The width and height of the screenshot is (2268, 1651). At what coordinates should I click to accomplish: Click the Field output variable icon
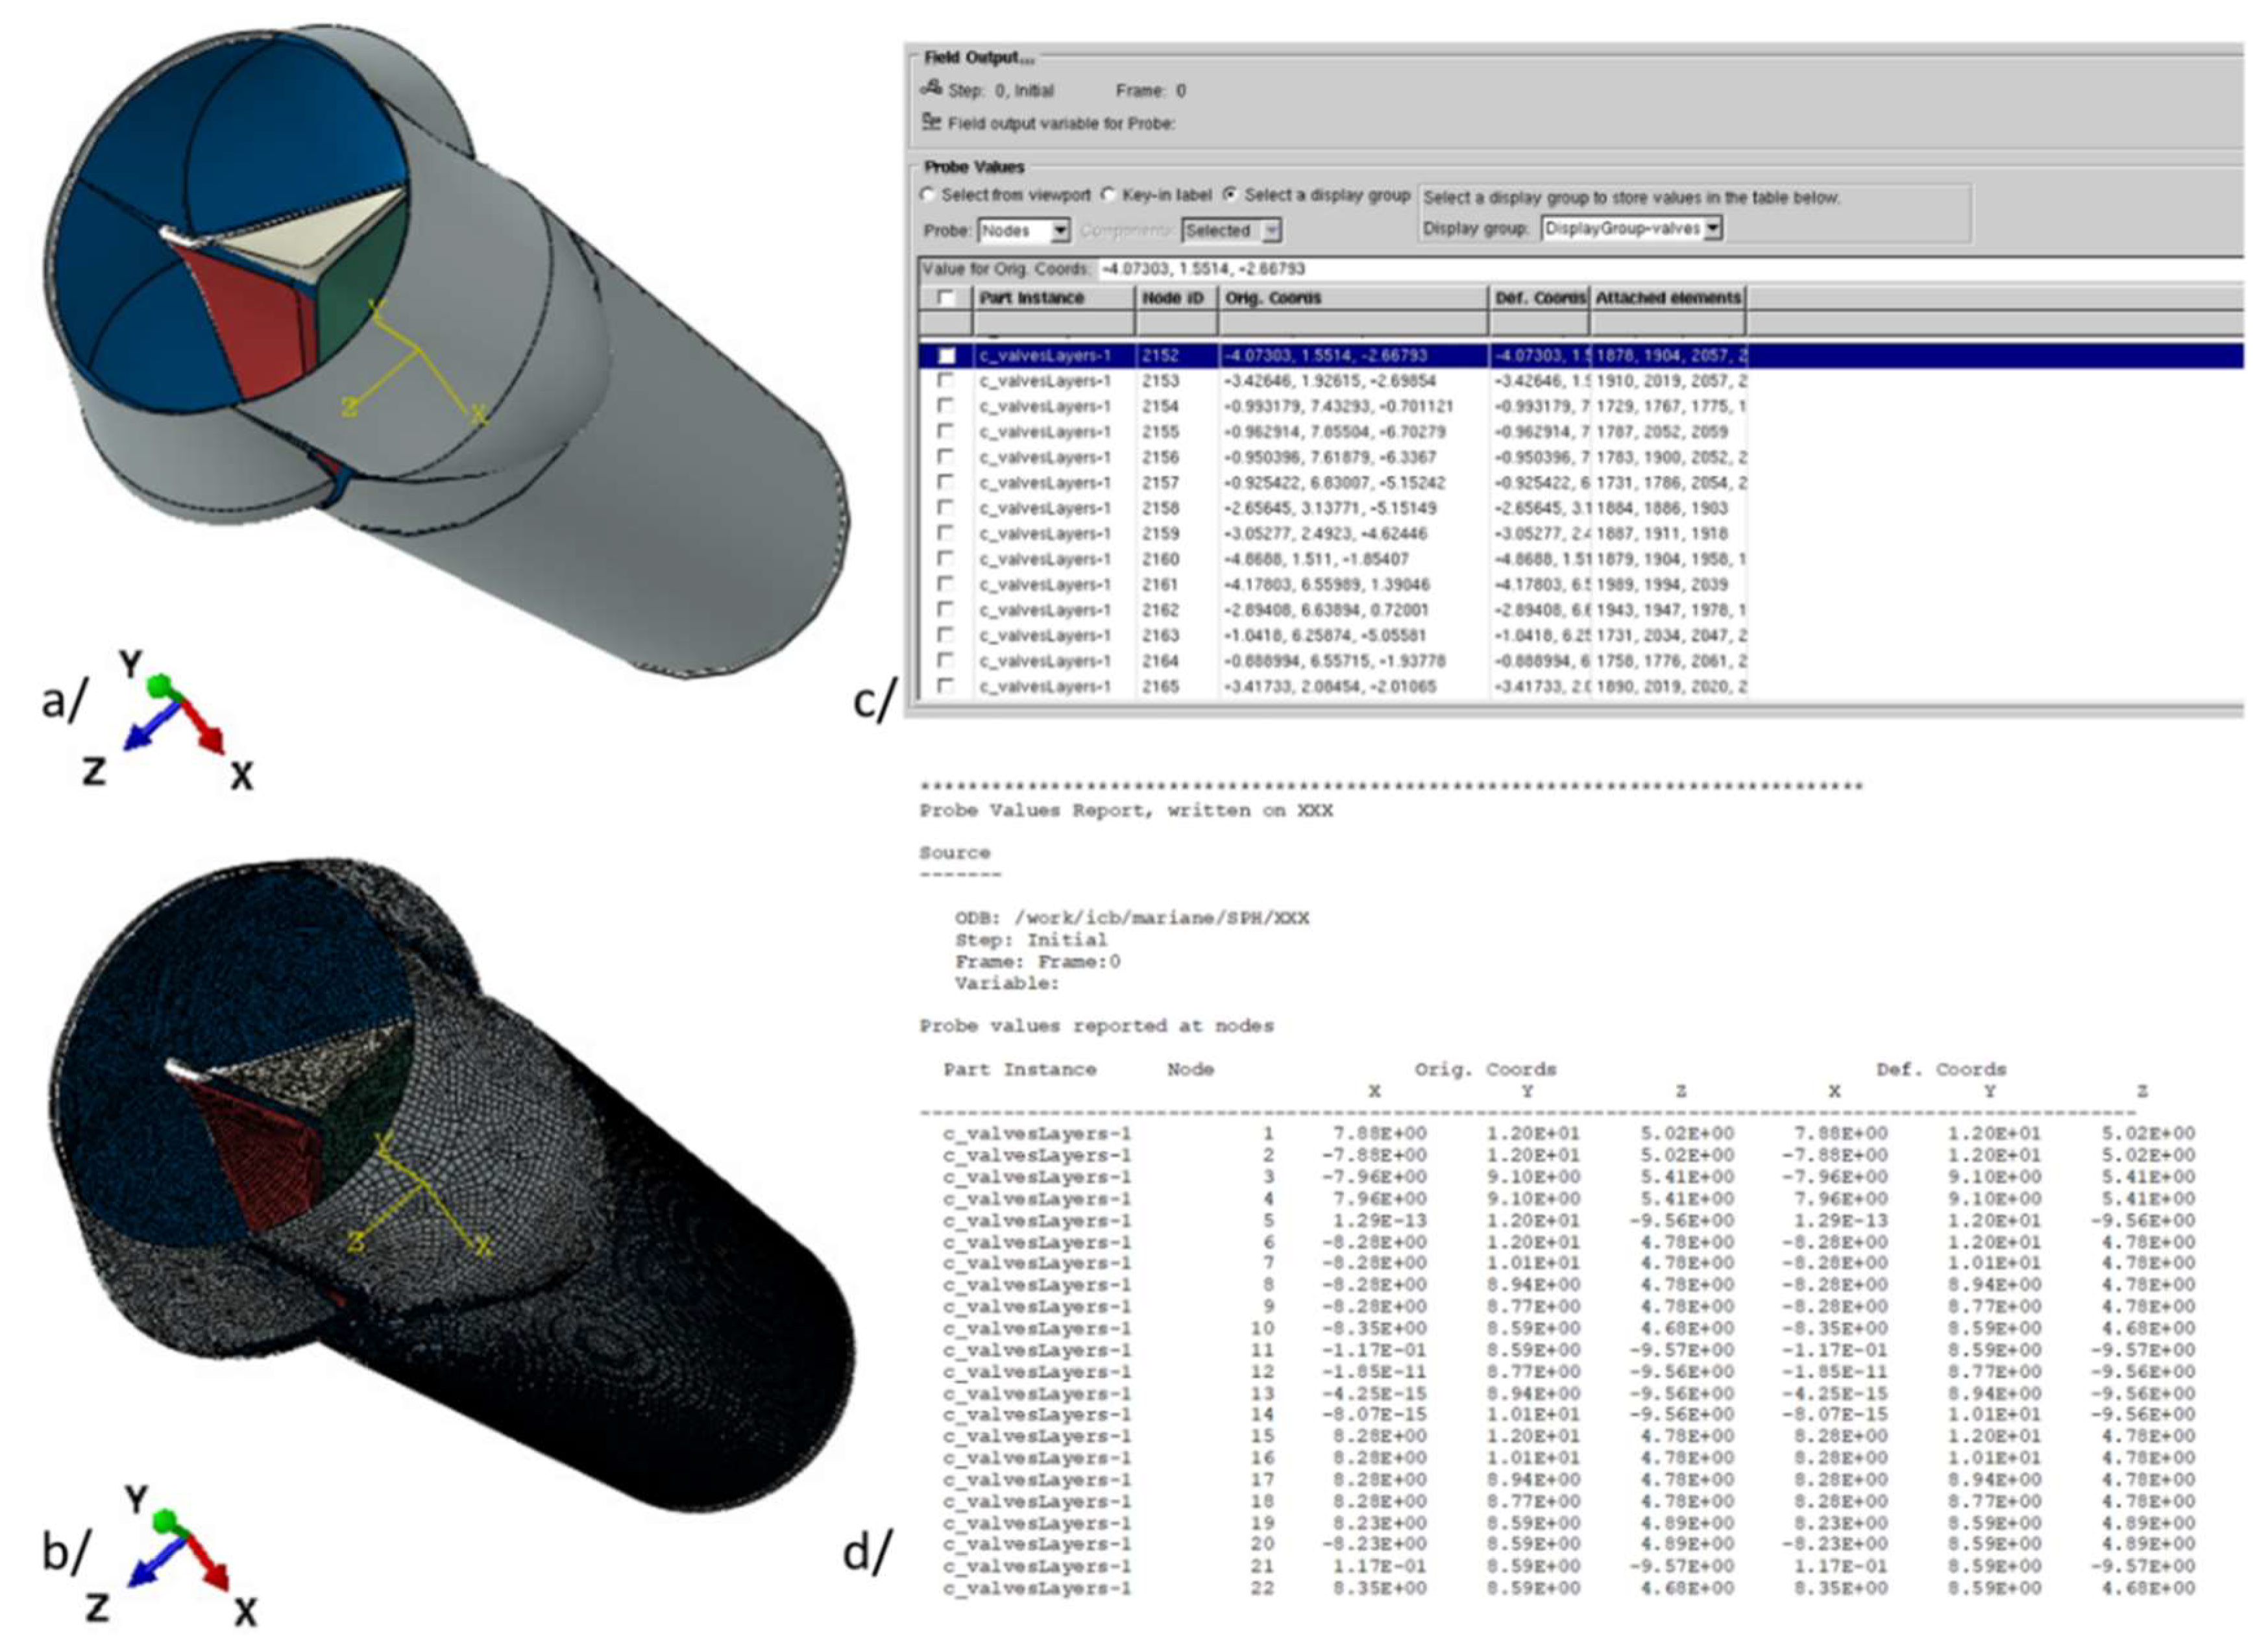931,122
